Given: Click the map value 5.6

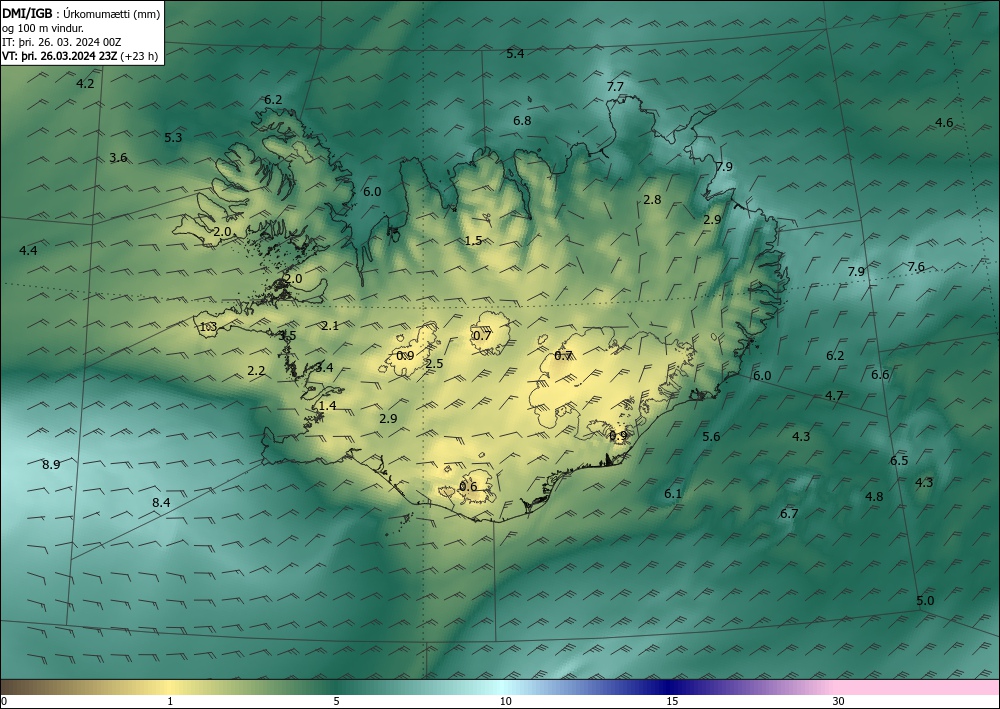Looking at the screenshot, I should pyautogui.click(x=711, y=436).
